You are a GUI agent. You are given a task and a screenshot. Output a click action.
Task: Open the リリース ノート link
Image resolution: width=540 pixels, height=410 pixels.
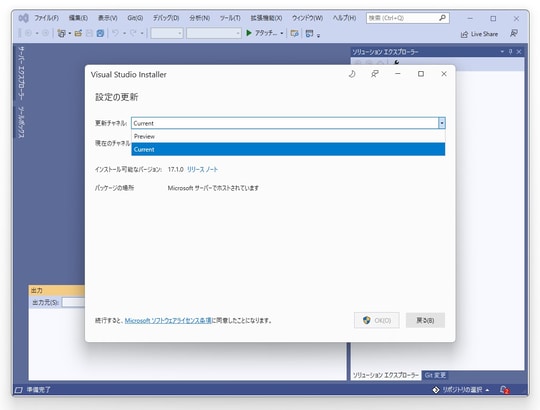(202, 169)
